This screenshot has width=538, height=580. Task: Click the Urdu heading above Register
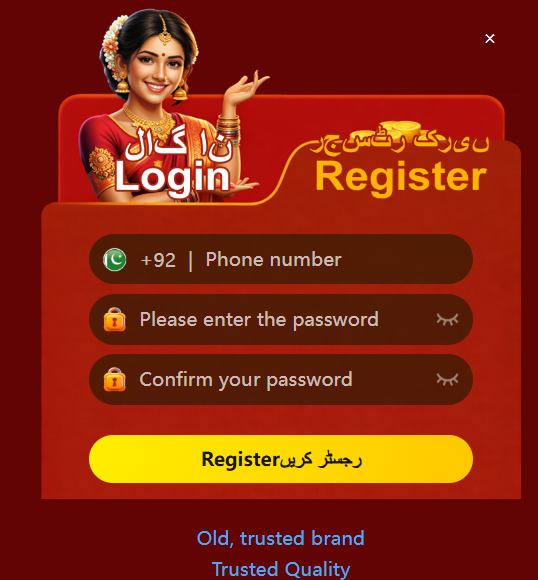tap(400, 144)
